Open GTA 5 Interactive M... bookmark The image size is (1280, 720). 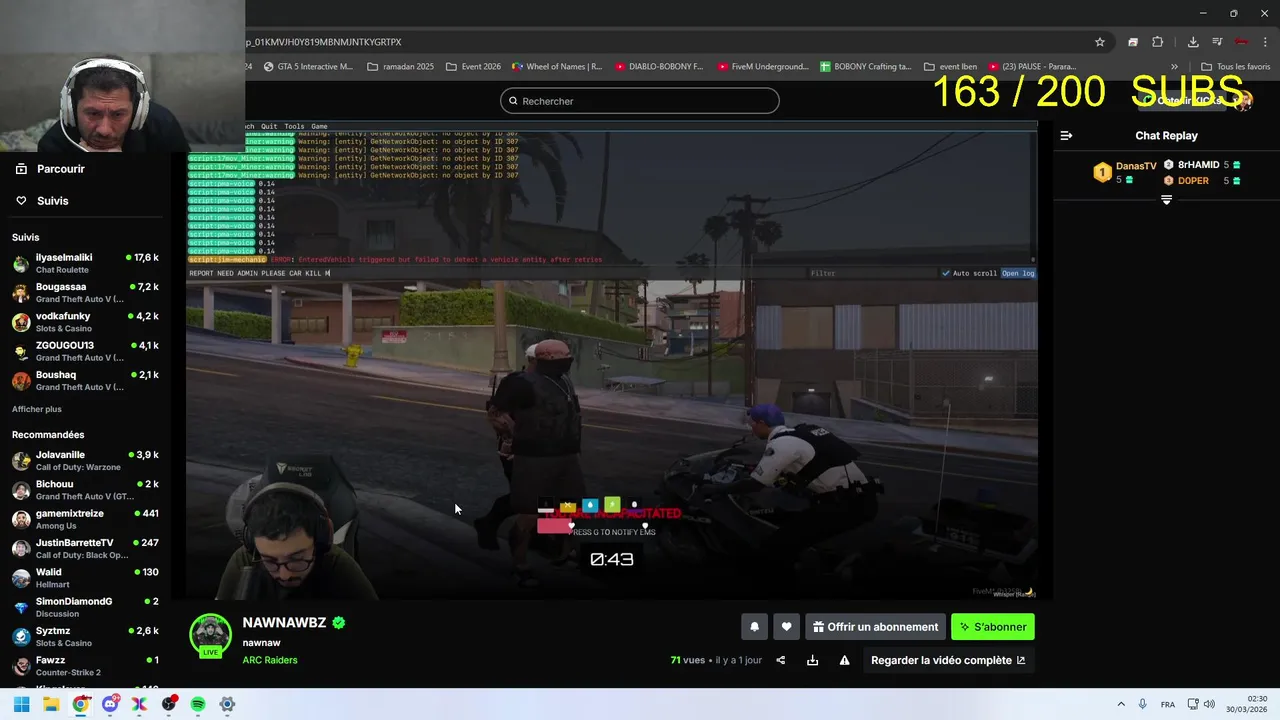pos(308,67)
